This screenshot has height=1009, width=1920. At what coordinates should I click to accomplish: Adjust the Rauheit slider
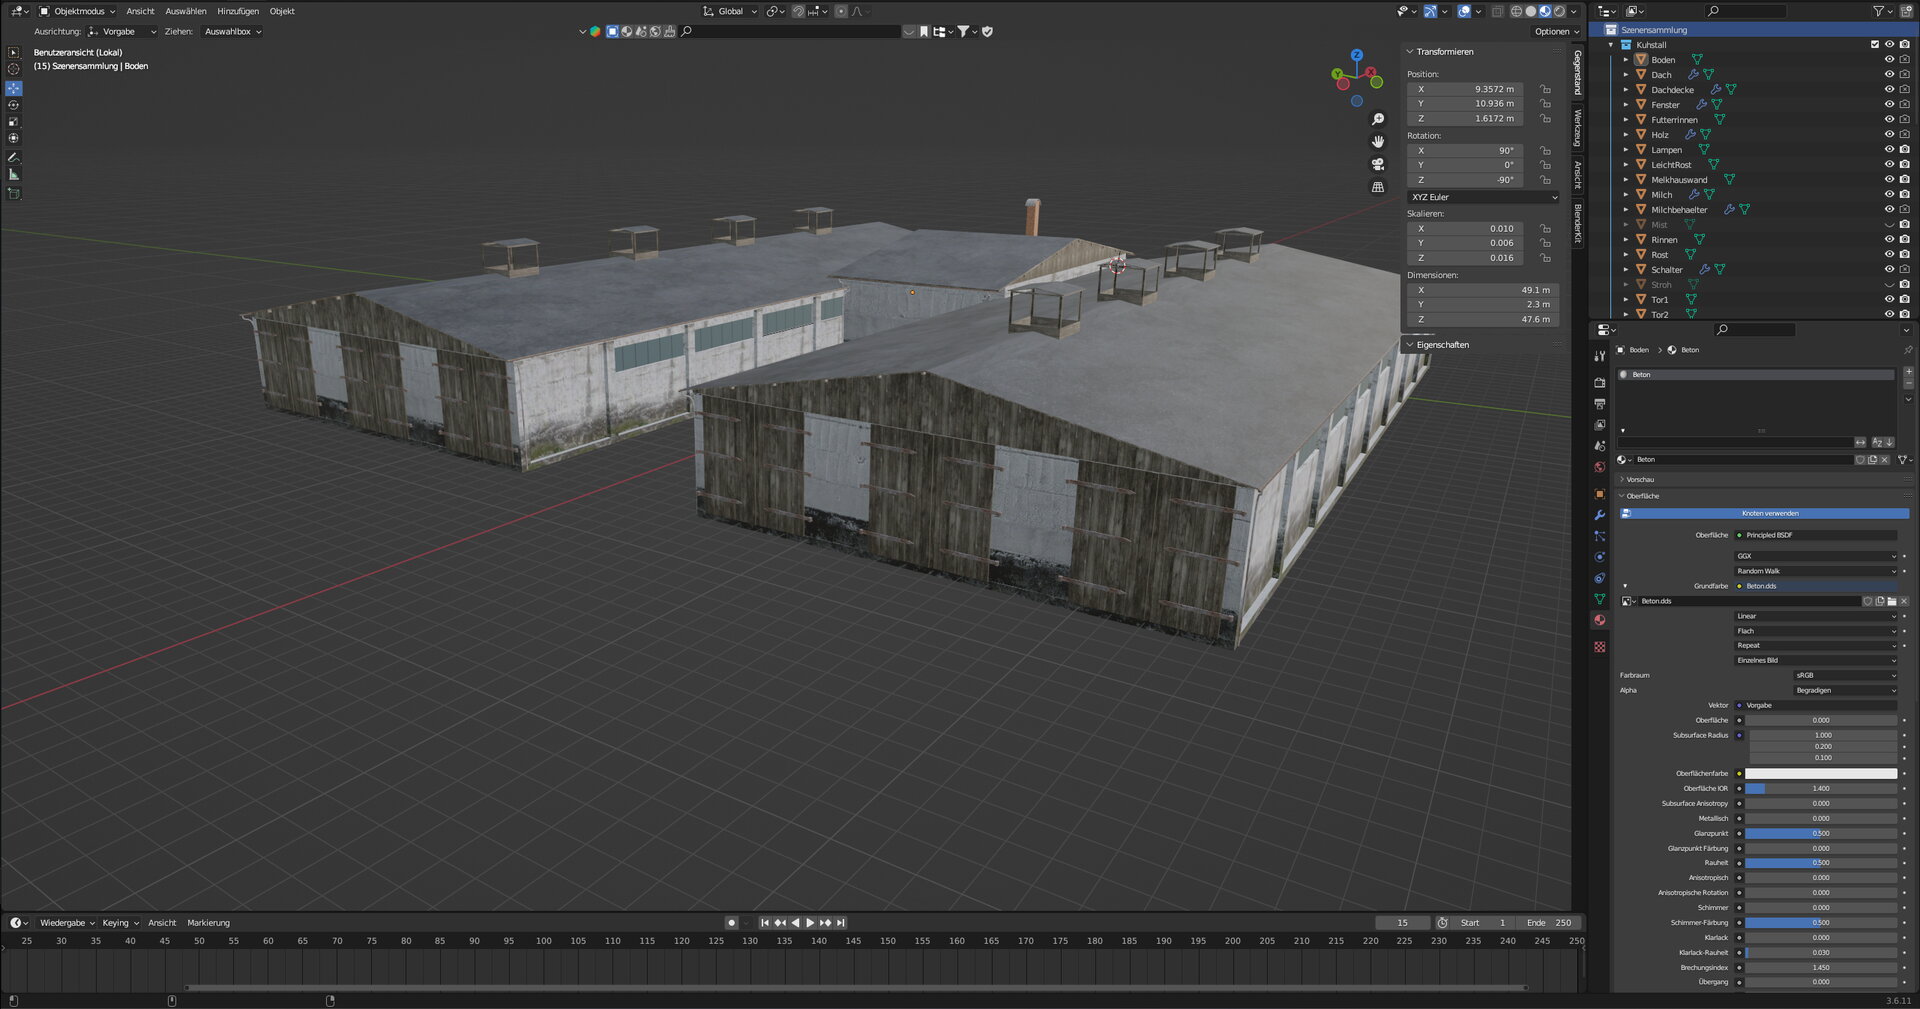coord(1820,863)
